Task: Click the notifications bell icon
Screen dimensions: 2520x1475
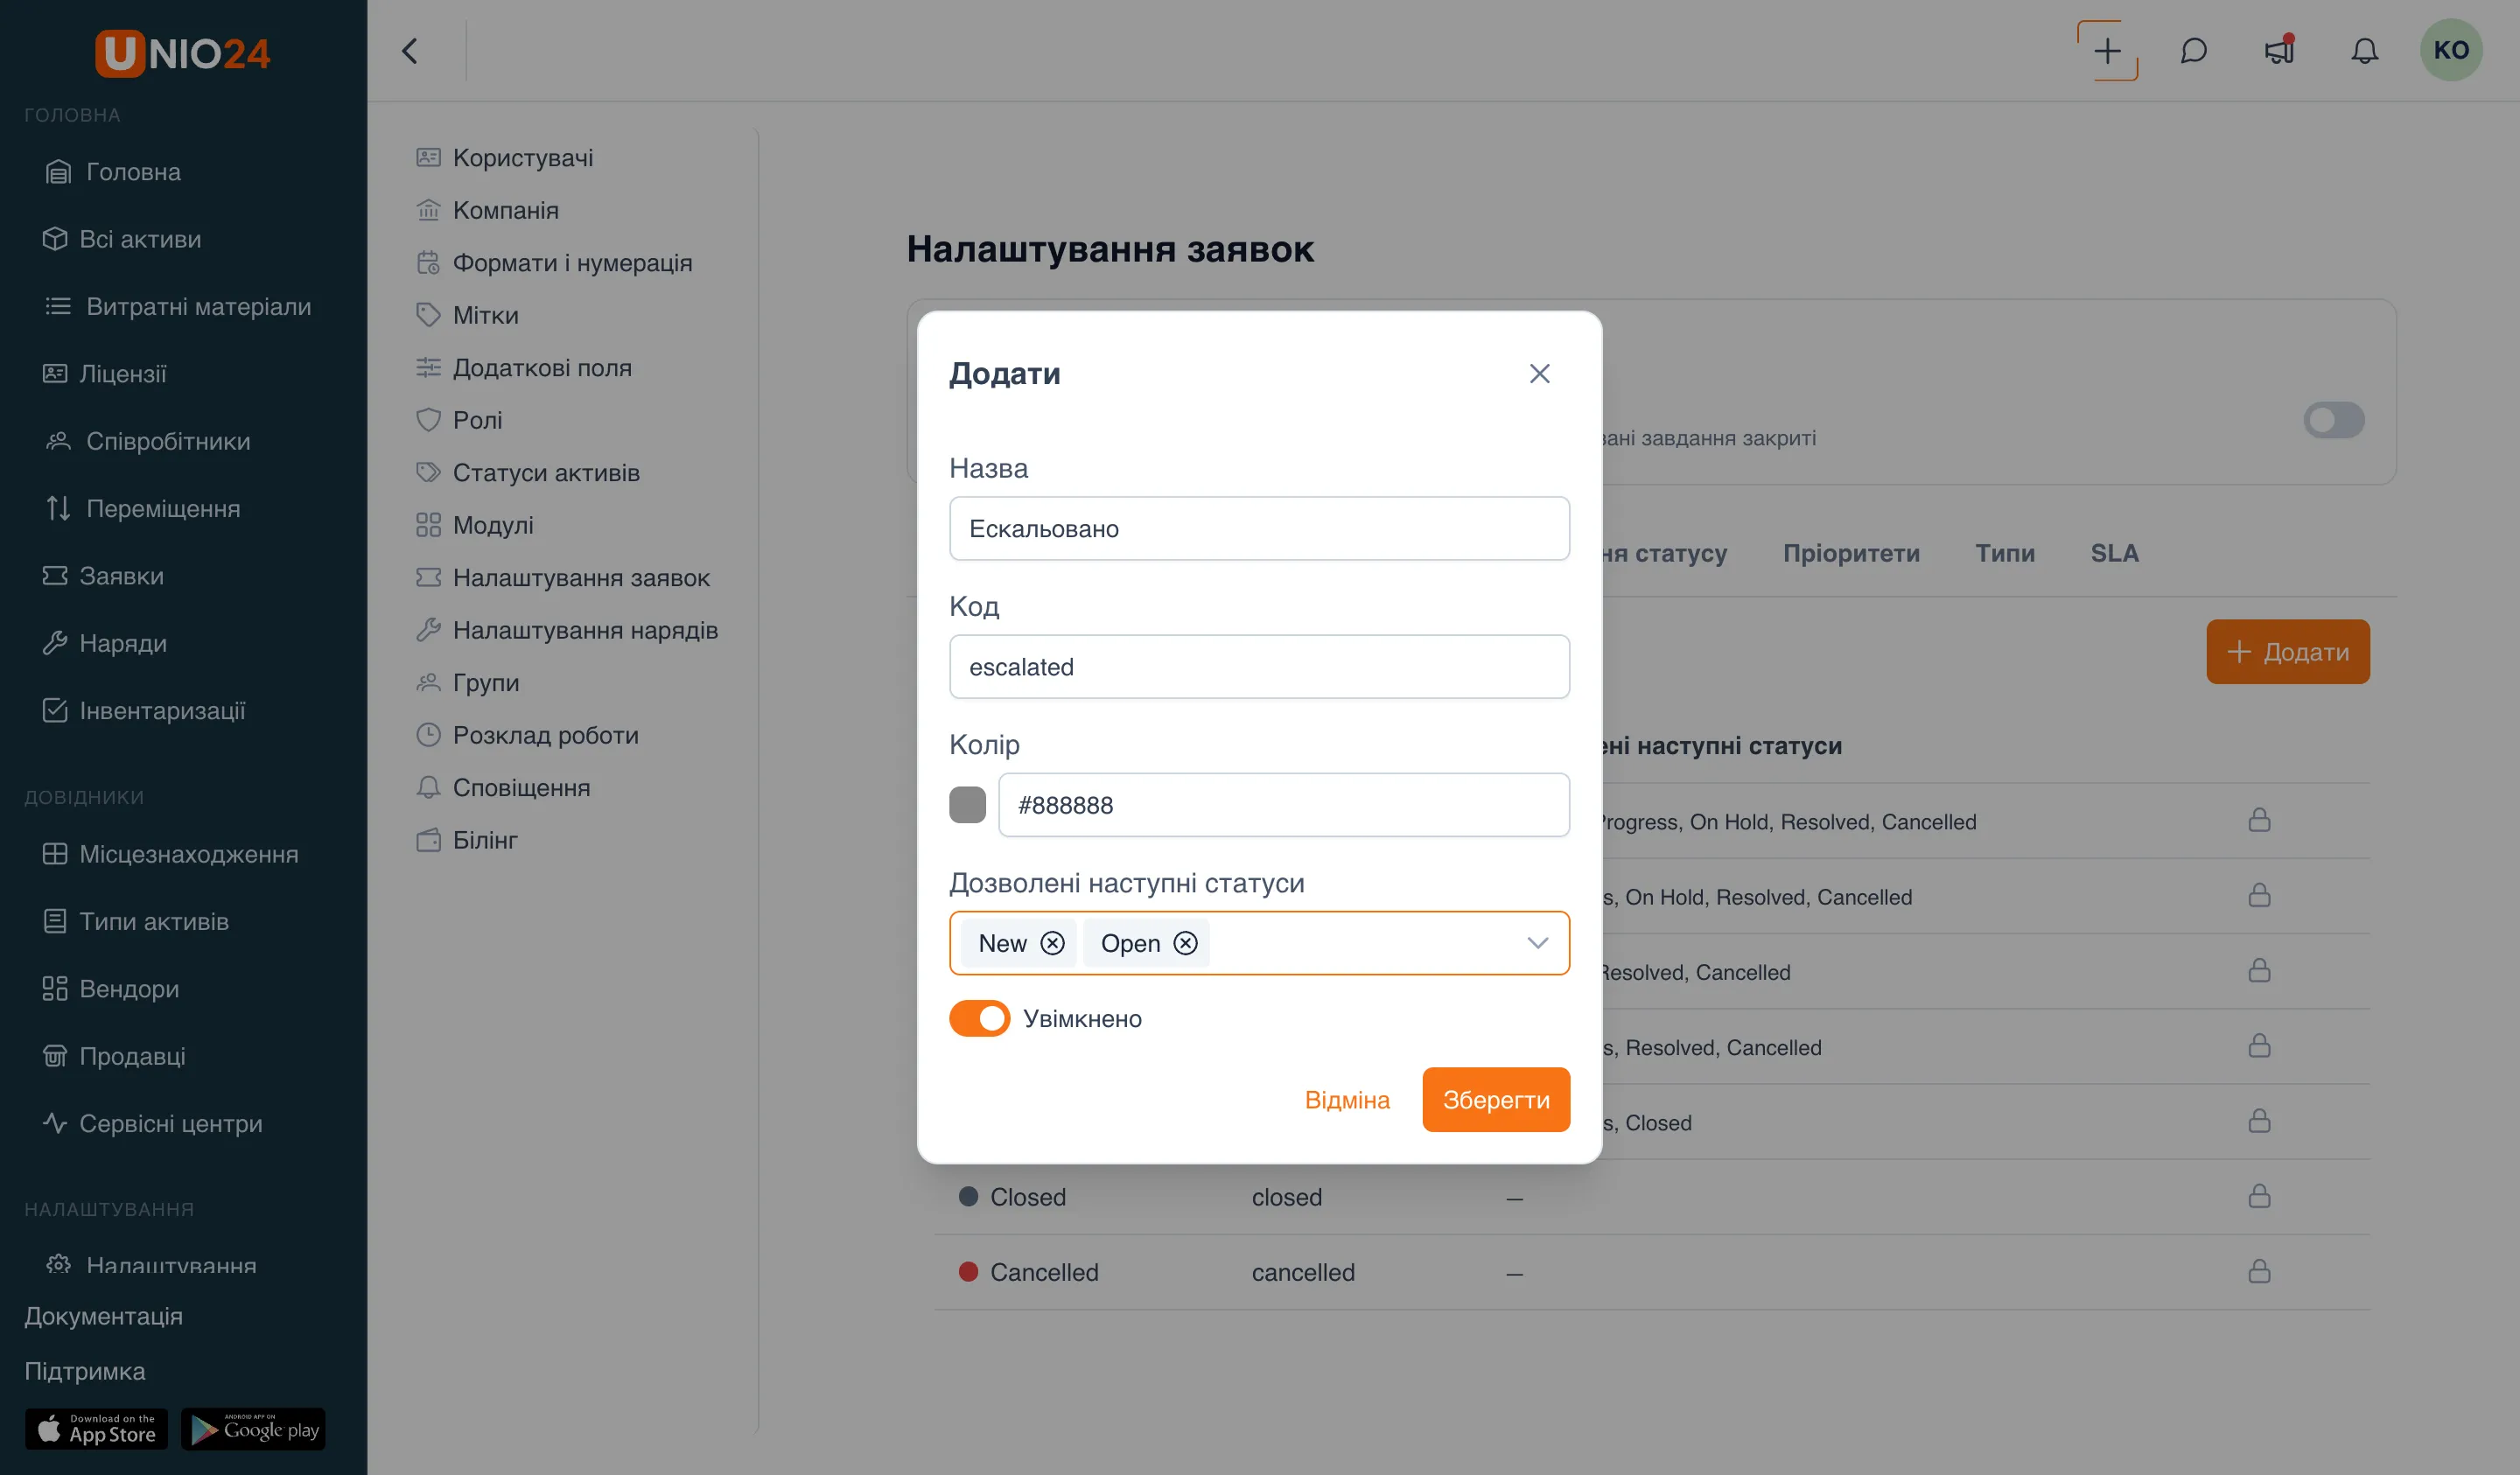Action: coord(2364,50)
